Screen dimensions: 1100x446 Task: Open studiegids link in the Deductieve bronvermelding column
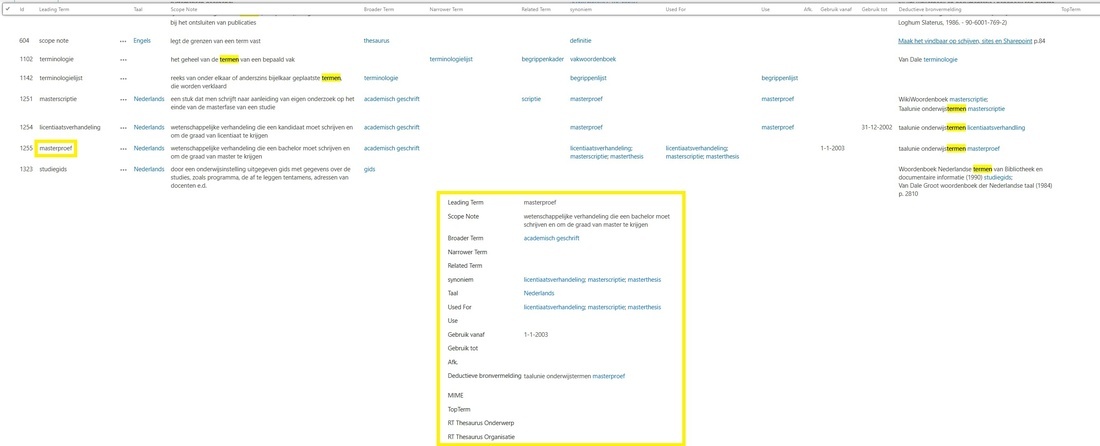[x=997, y=177]
